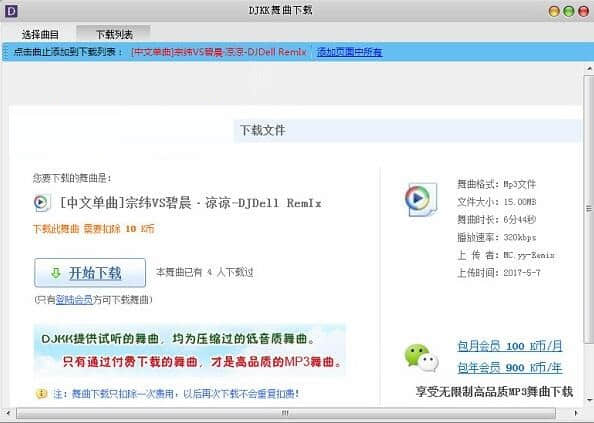Maximize the window with the green button
594x423 pixels.
point(569,11)
